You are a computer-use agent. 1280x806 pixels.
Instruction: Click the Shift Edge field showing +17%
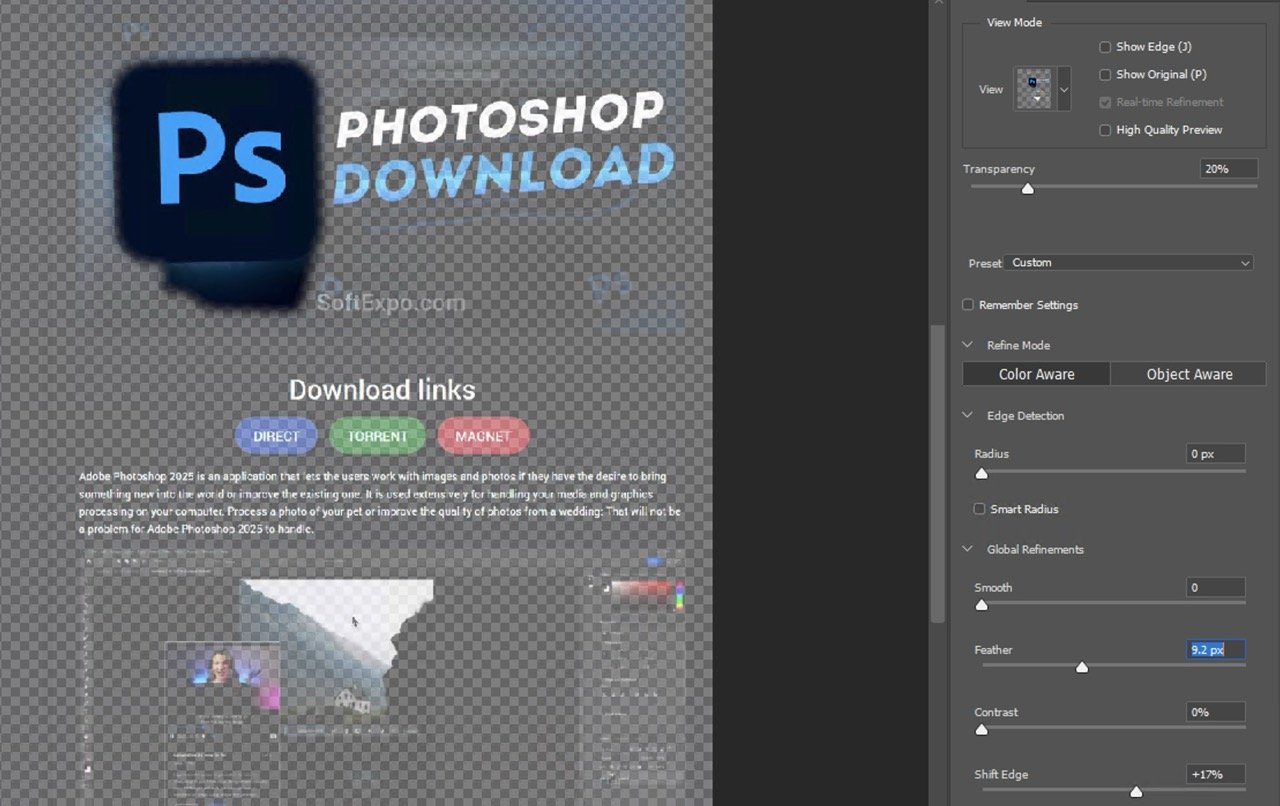[x=1216, y=774]
